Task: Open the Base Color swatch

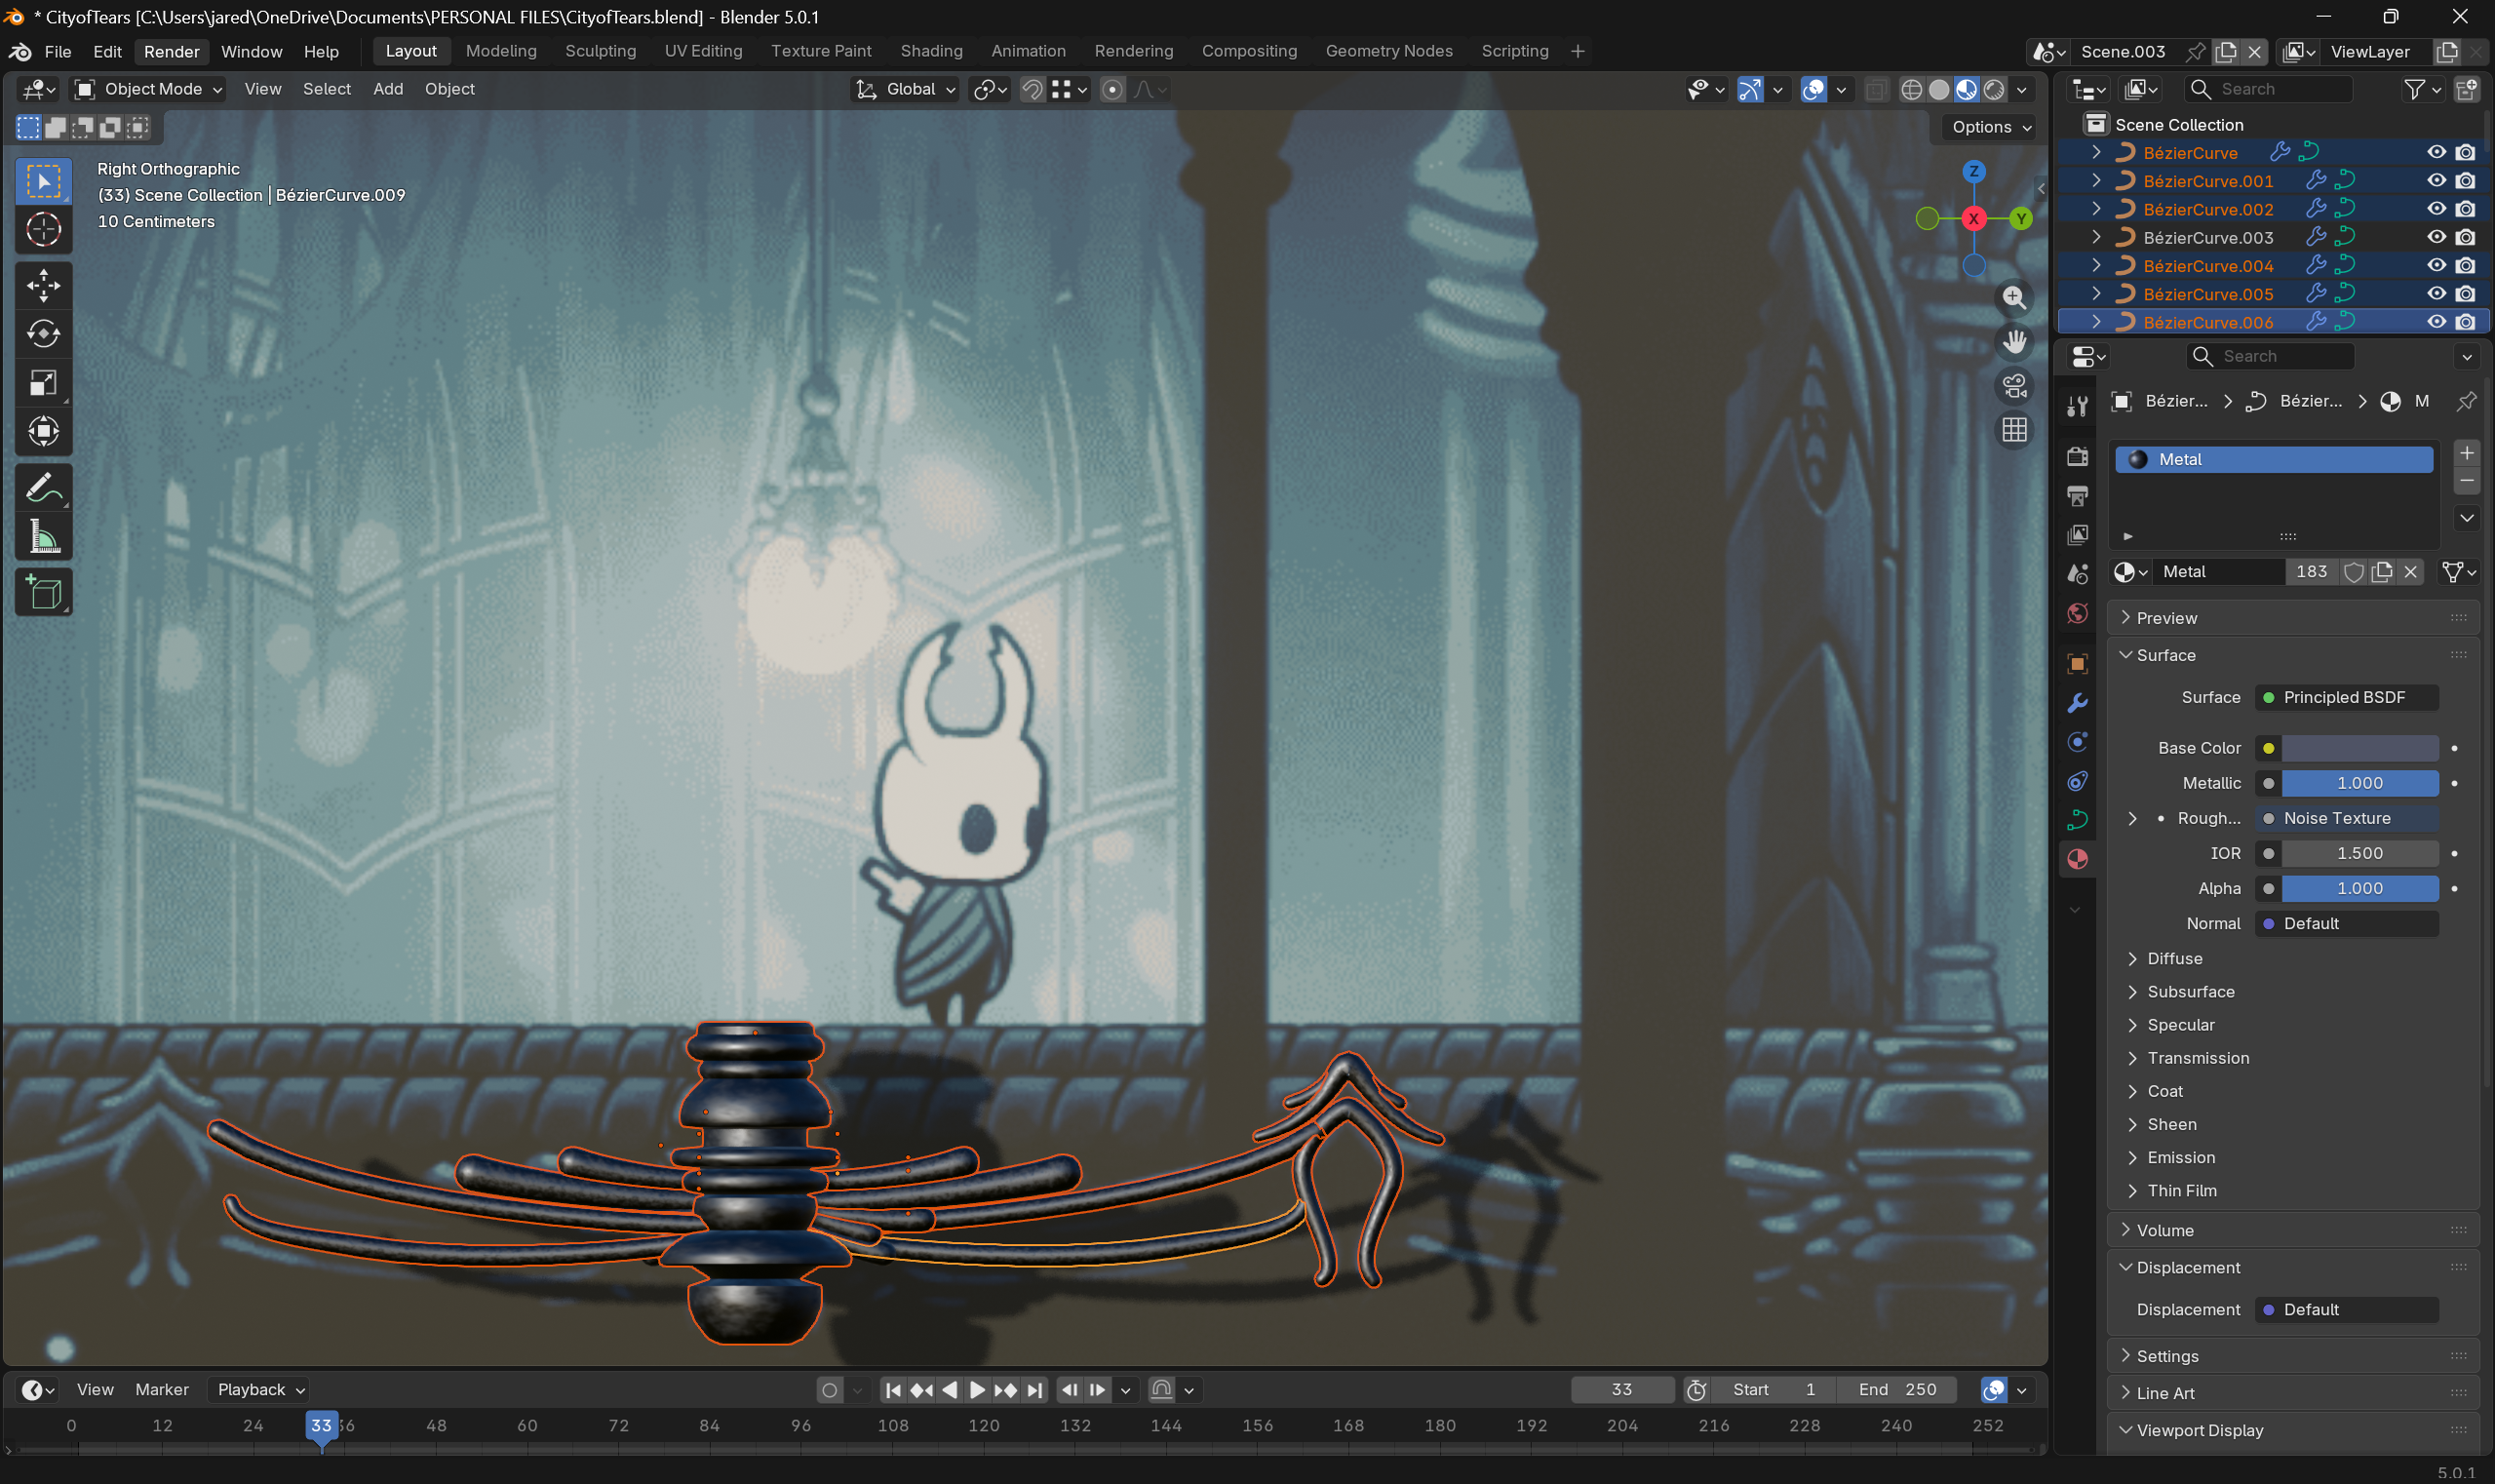Action: tap(2359, 749)
